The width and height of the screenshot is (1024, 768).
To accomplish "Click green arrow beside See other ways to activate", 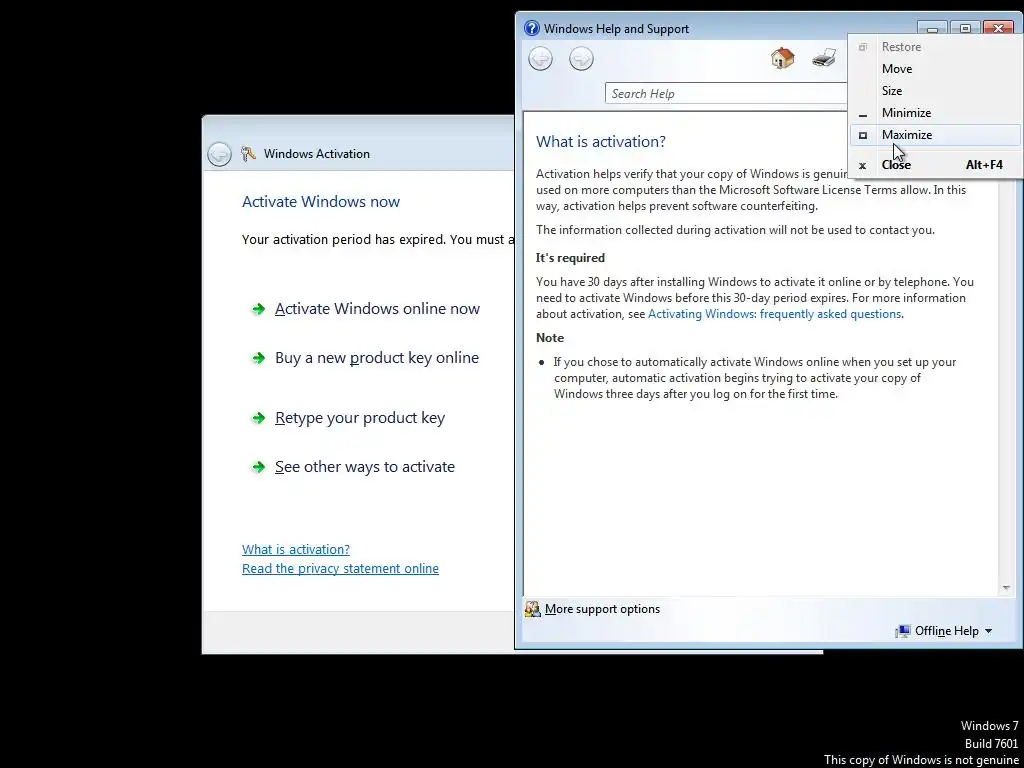I will [x=259, y=467].
